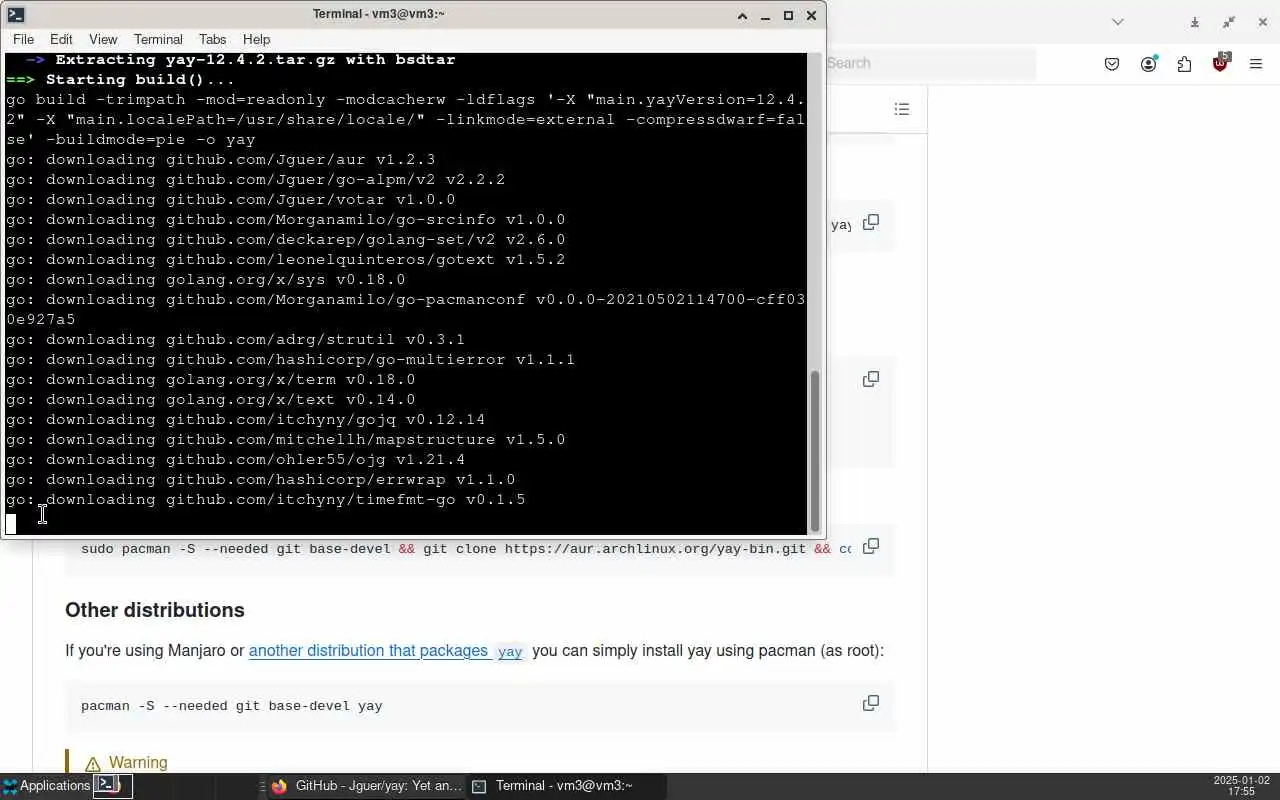Open the Terminal menu in the menu bar
The image size is (1280, 800).
click(x=158, y=39)
